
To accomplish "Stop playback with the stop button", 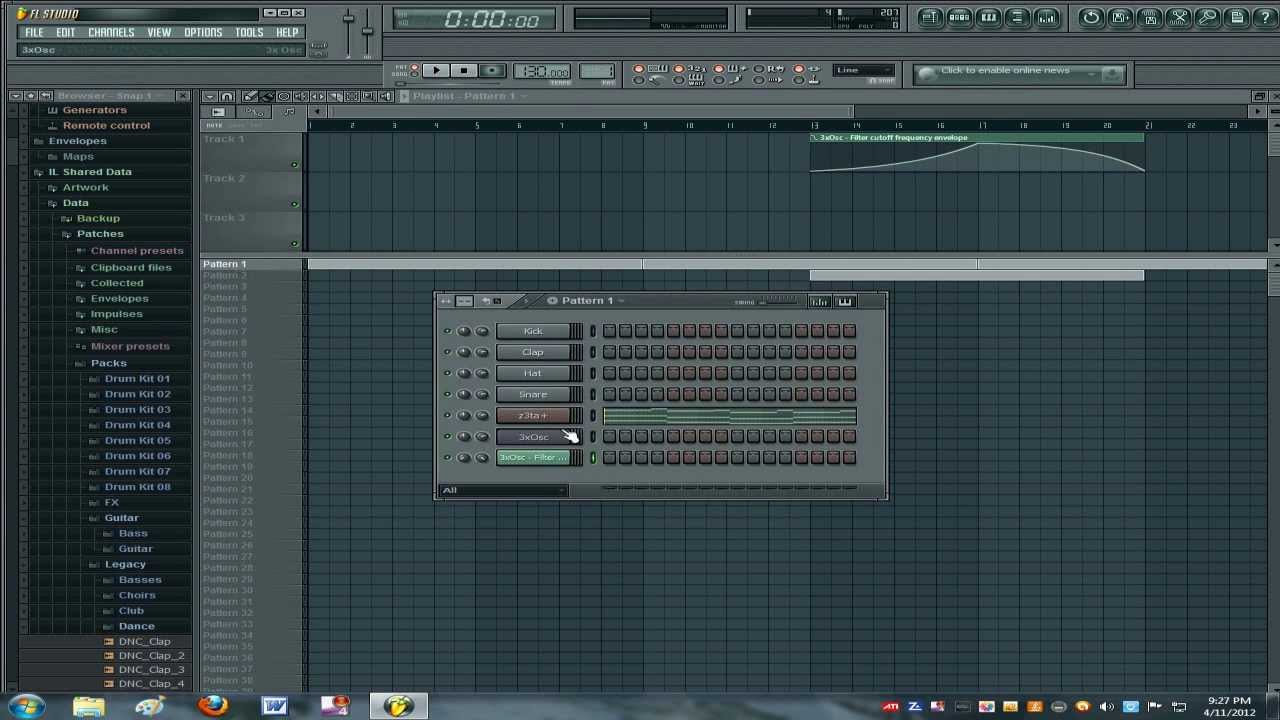I will pos(463,71).
